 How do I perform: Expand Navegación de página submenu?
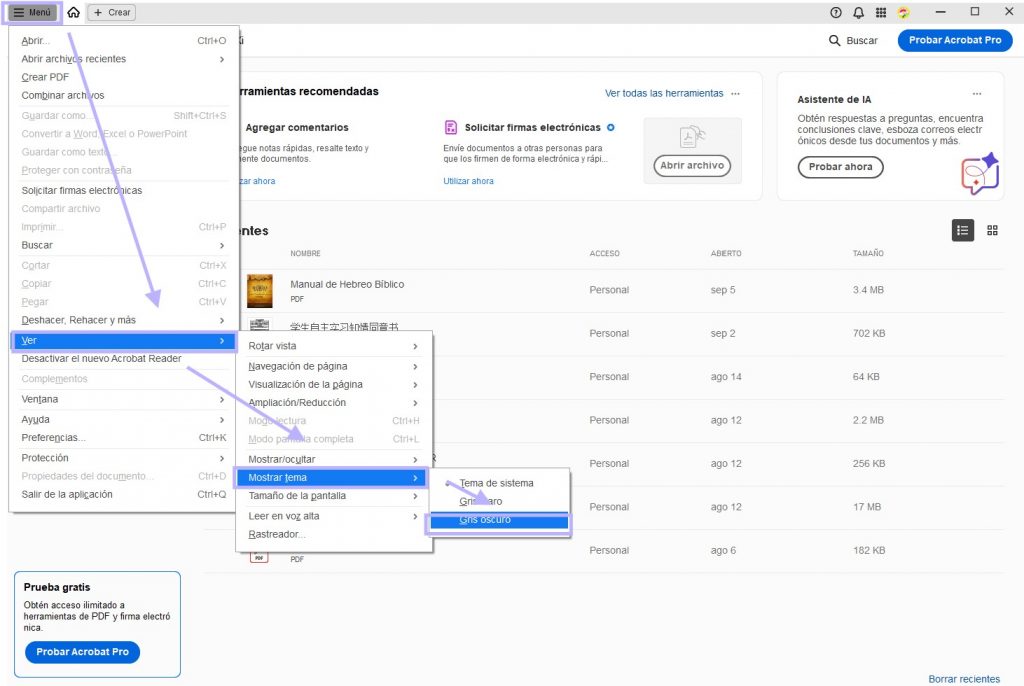click(333, 367)
